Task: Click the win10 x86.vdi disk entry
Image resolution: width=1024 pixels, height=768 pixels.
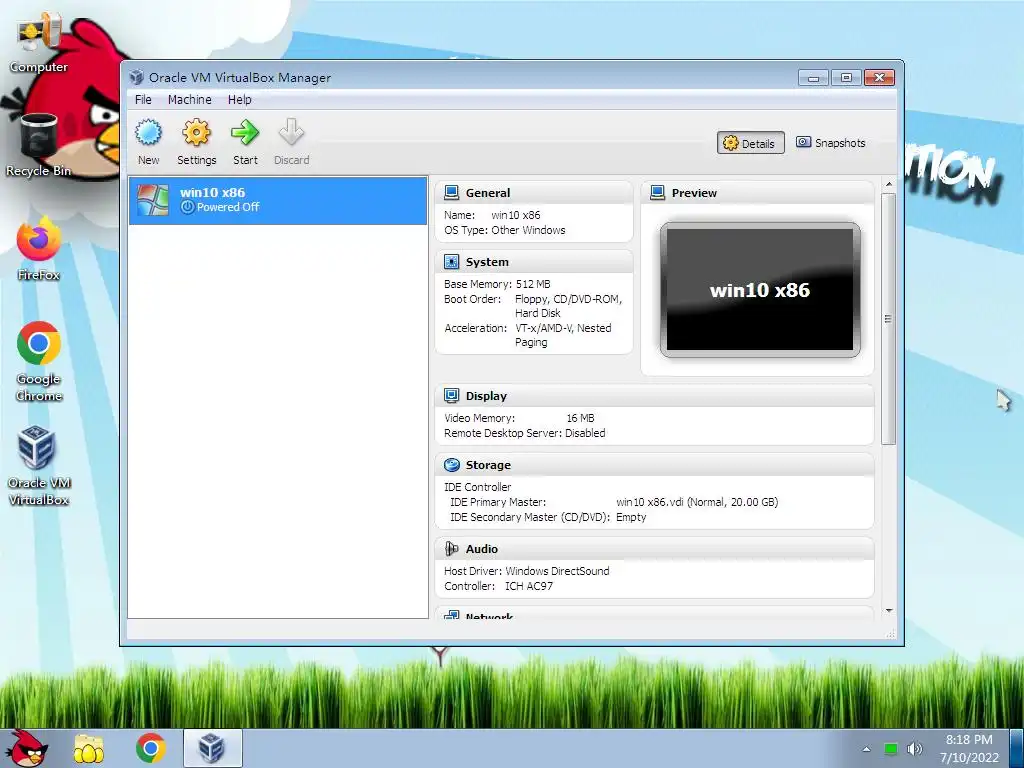Action: coord(697,502)
